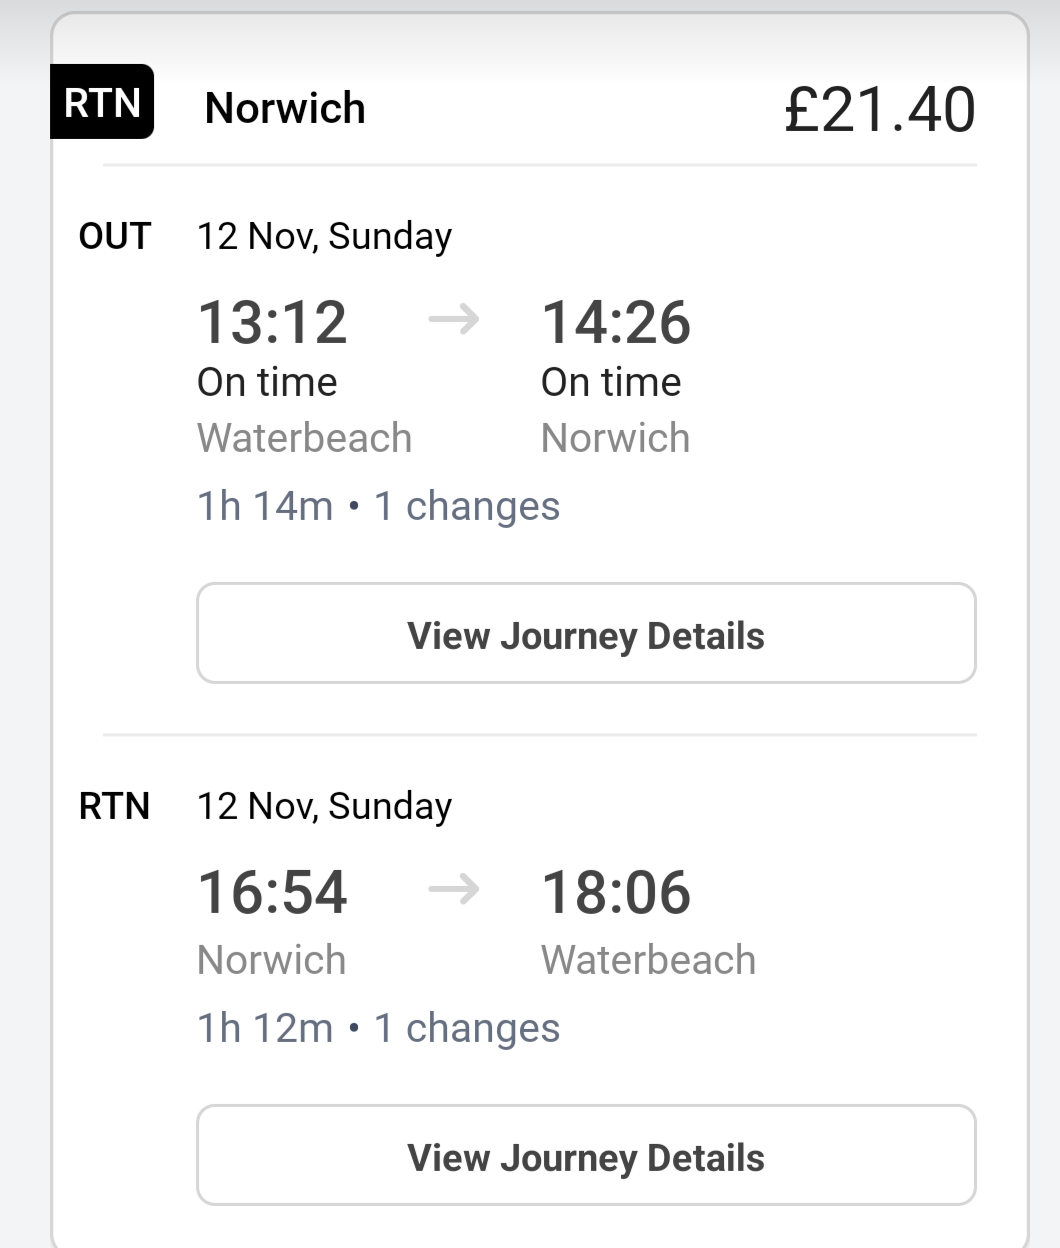Click the return journey arrow icon
This screenshot has height=1248, width=1060.
pos(454,890)
